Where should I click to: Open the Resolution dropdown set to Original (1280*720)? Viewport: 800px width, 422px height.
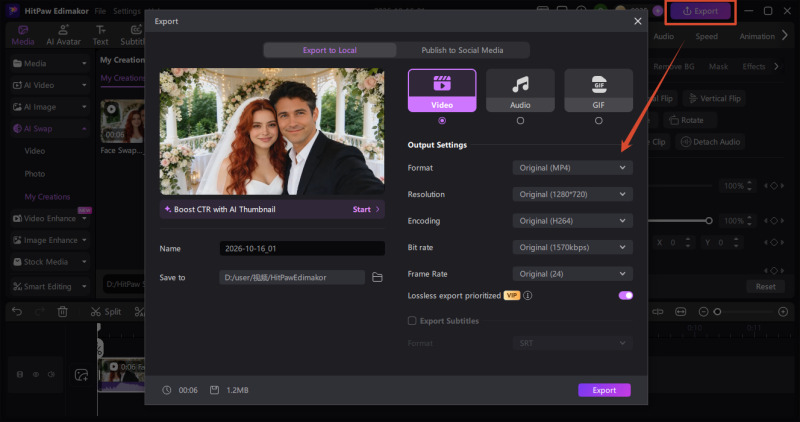572,194
